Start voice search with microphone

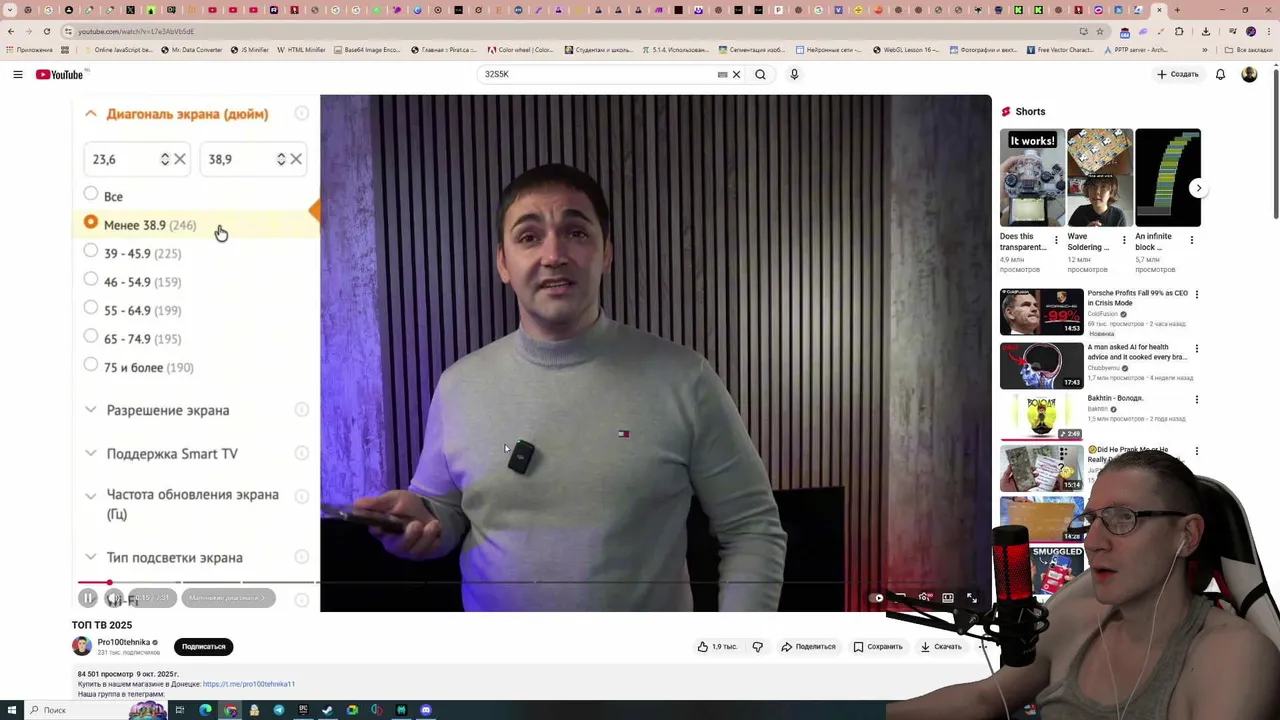(794, 74)
